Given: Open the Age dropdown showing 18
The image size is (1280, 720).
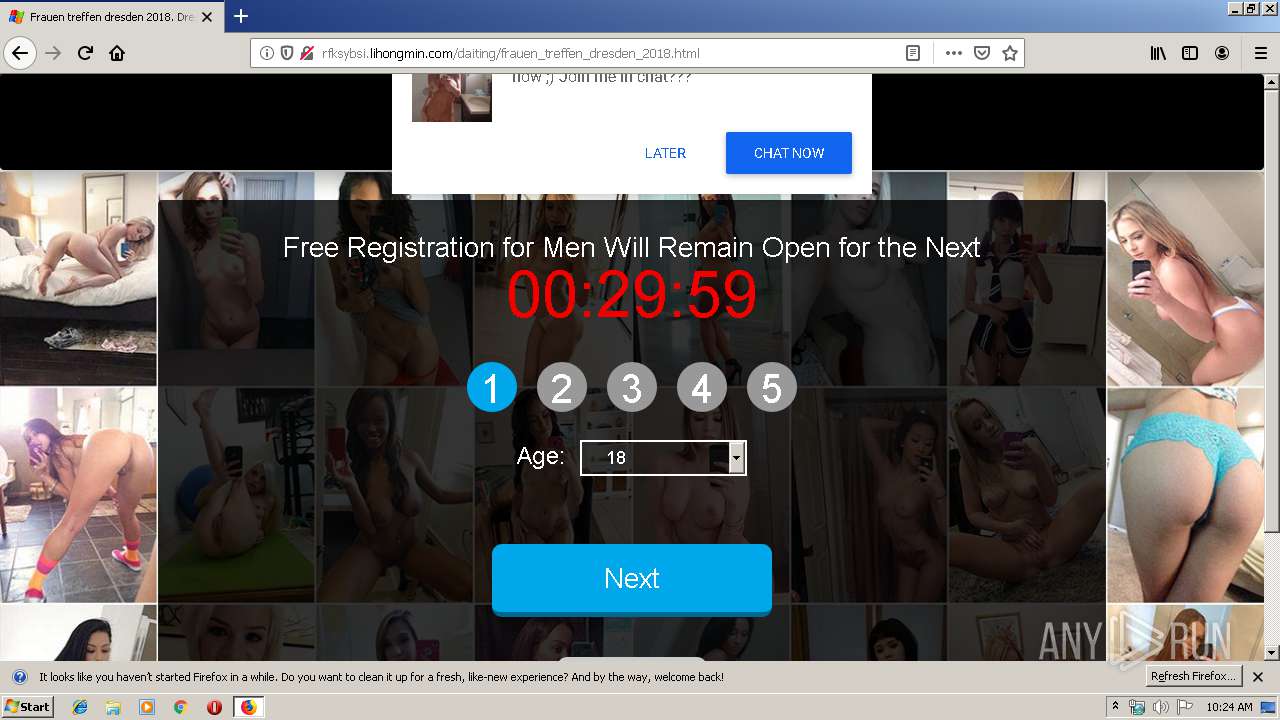Looking at the screenshot, I should point(663,458).
